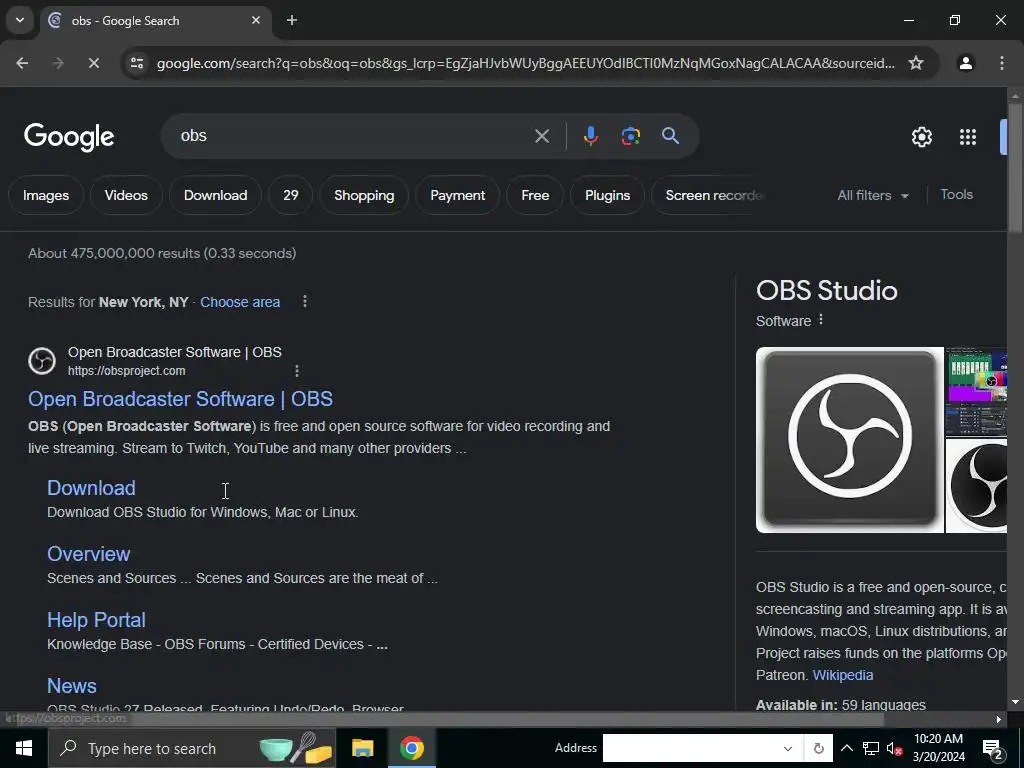Select the Plugins filter chip
This screenshot has height=768, width=1024.
pos(607,195)
